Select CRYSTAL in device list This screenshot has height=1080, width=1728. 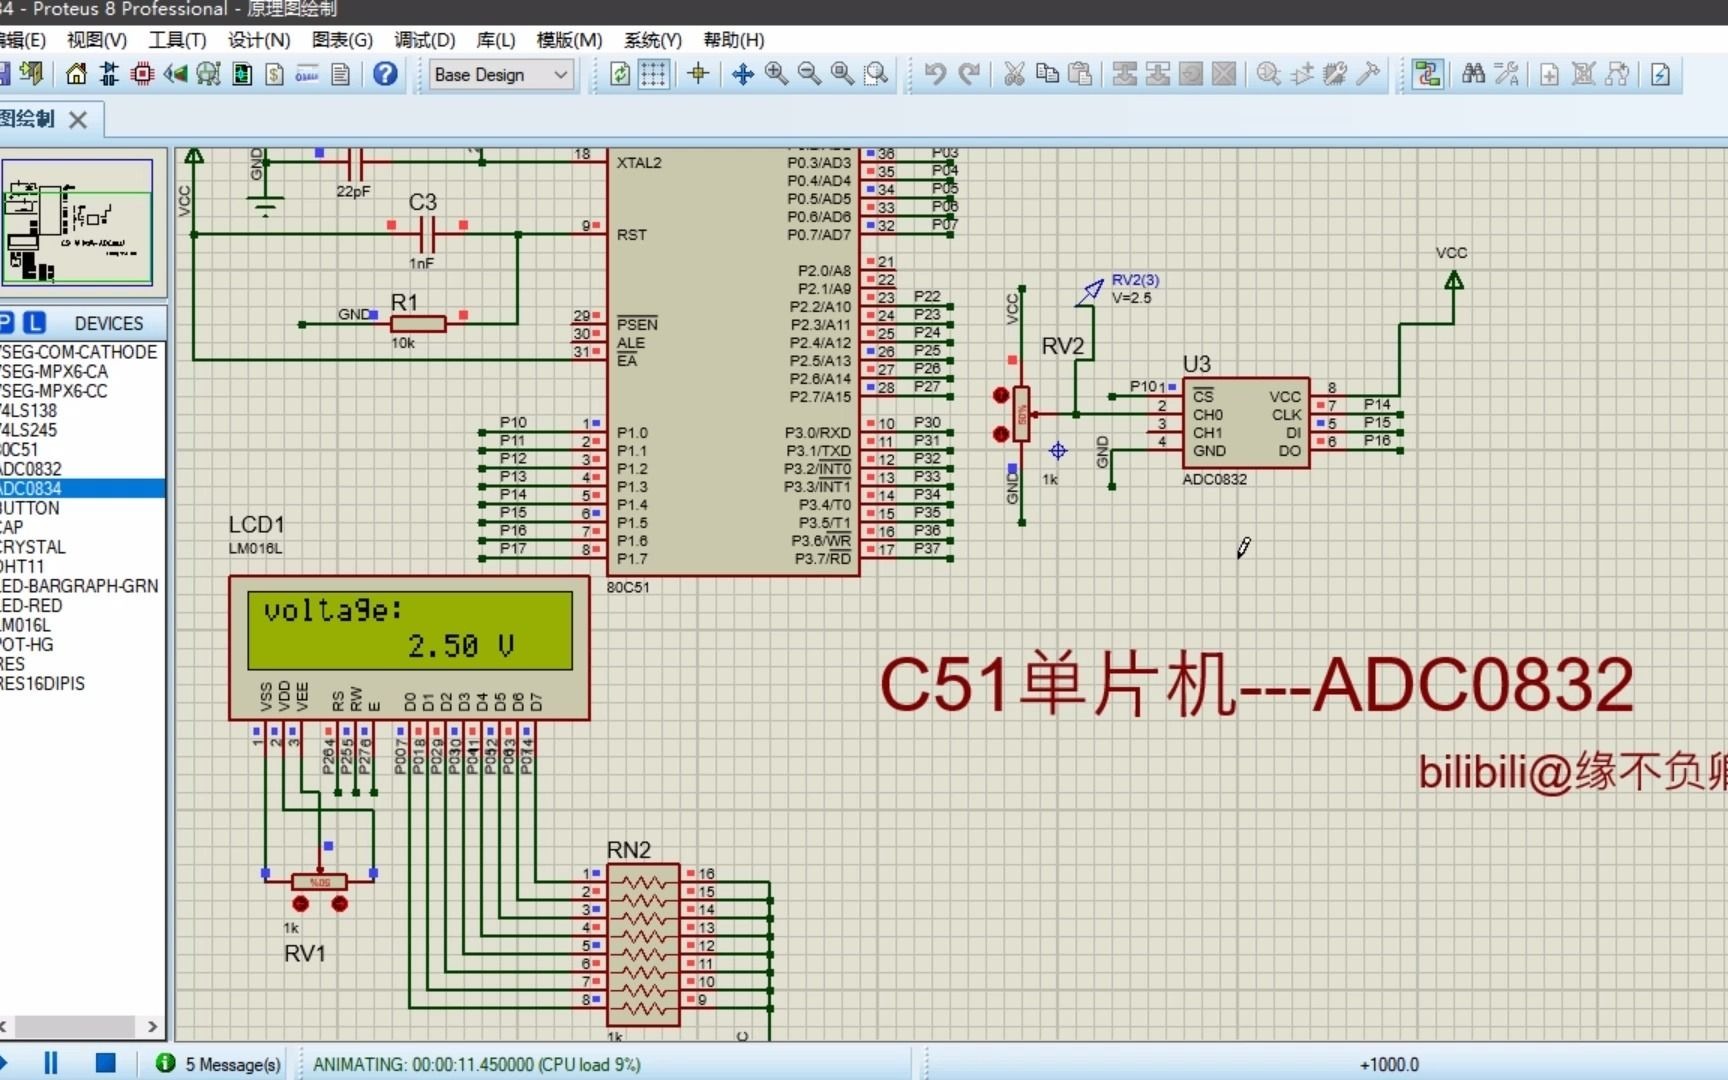(82, 547)
